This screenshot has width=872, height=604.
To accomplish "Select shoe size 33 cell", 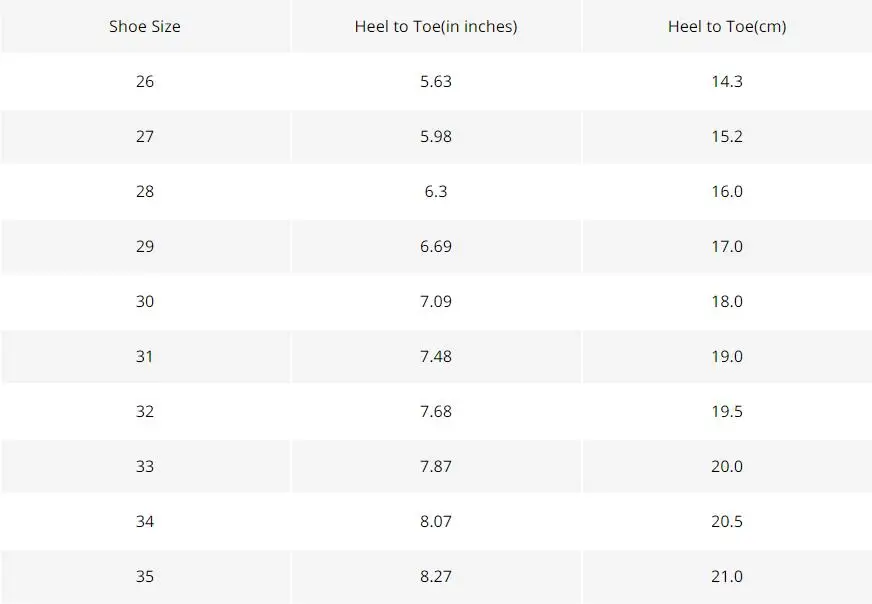I will click(x=145, y=466).
